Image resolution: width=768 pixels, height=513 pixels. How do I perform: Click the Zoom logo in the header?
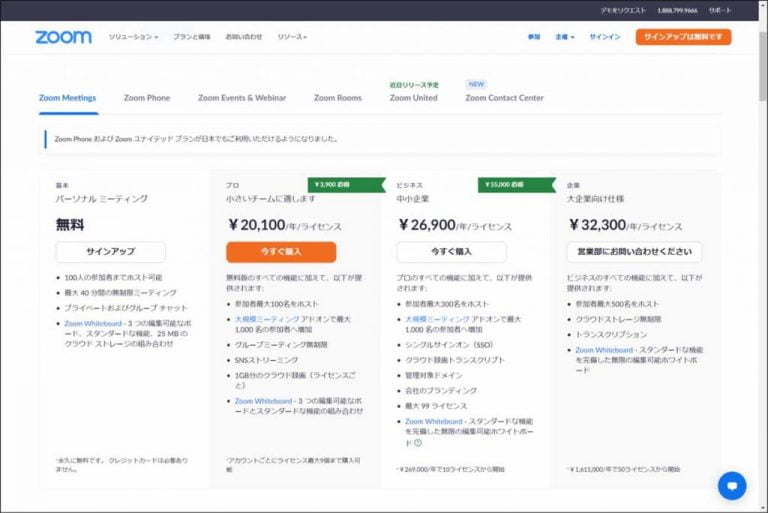point(63,37)
